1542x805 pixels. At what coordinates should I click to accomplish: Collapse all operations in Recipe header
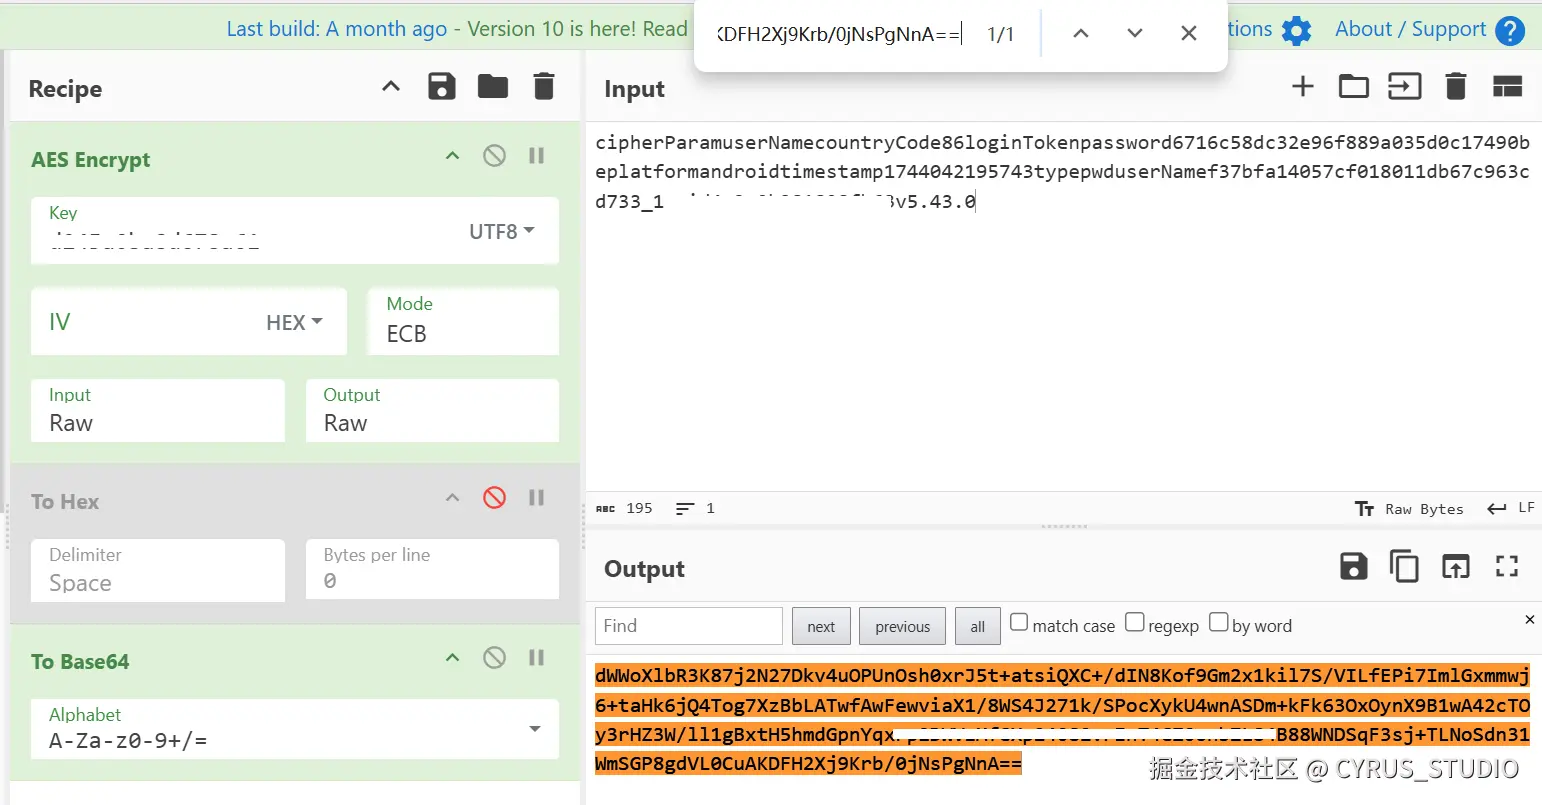[391, 87]
